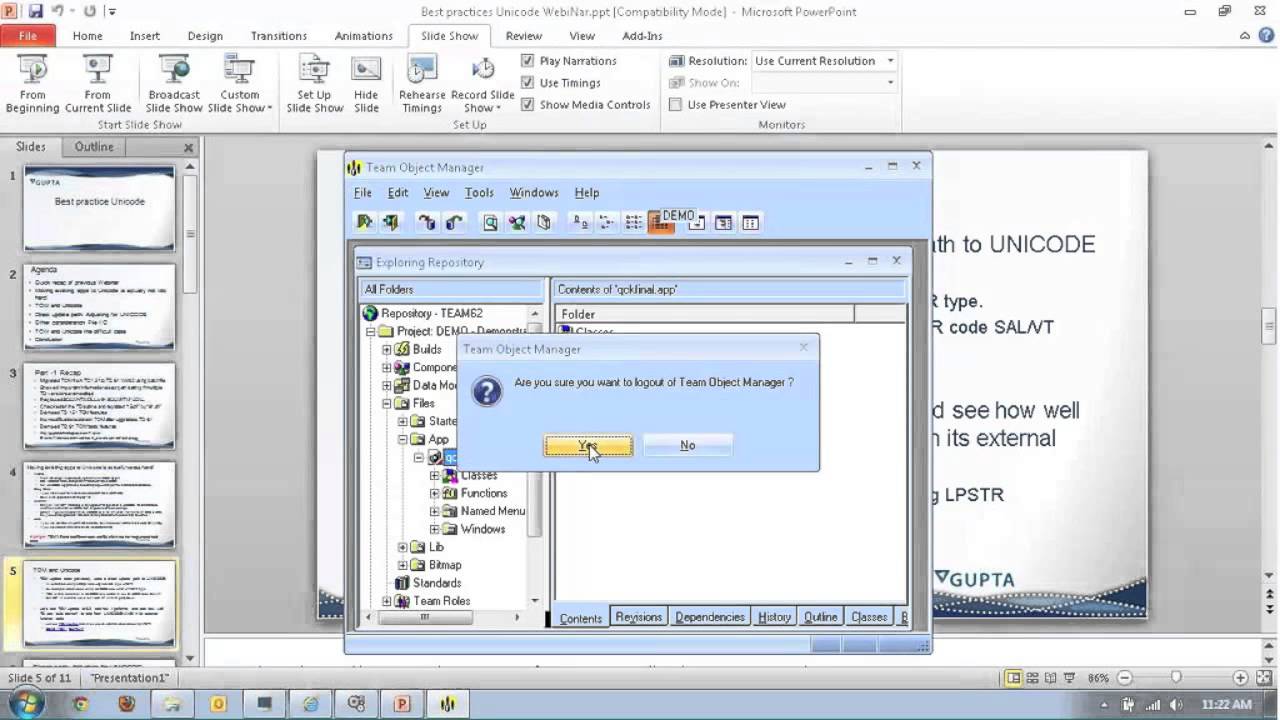Toggle Use Timings checkbox
This screenshot has width=1280, height=720.
(528, 83)
